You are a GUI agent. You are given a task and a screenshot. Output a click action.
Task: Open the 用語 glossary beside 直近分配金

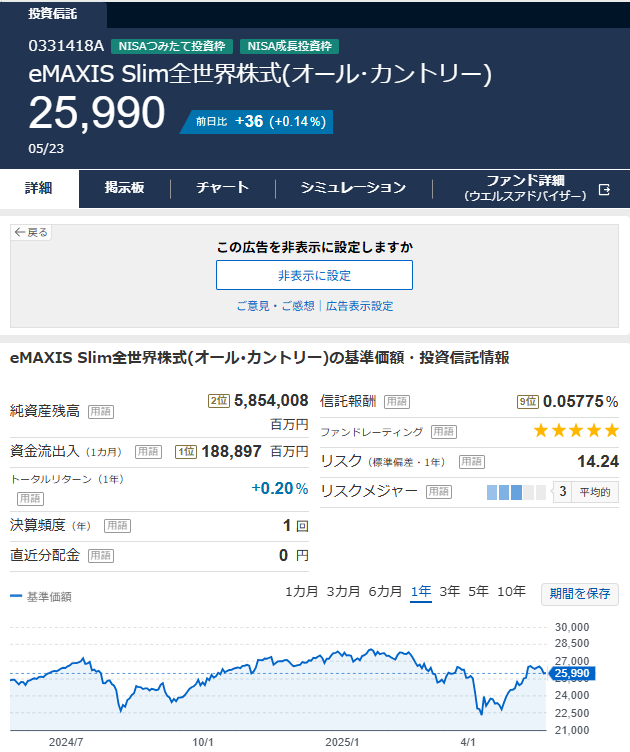[101, 556]
